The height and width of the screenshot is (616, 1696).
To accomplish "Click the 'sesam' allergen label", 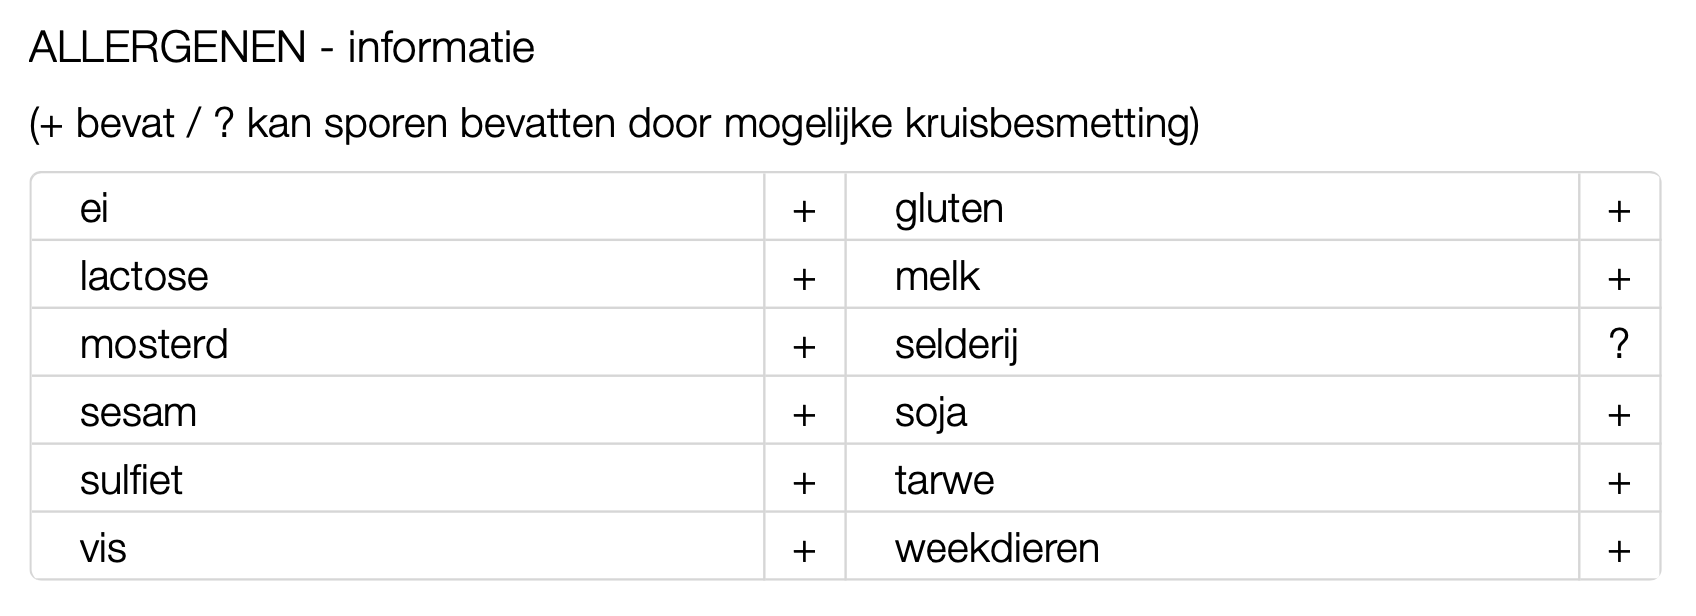I will tap(138, 413).
